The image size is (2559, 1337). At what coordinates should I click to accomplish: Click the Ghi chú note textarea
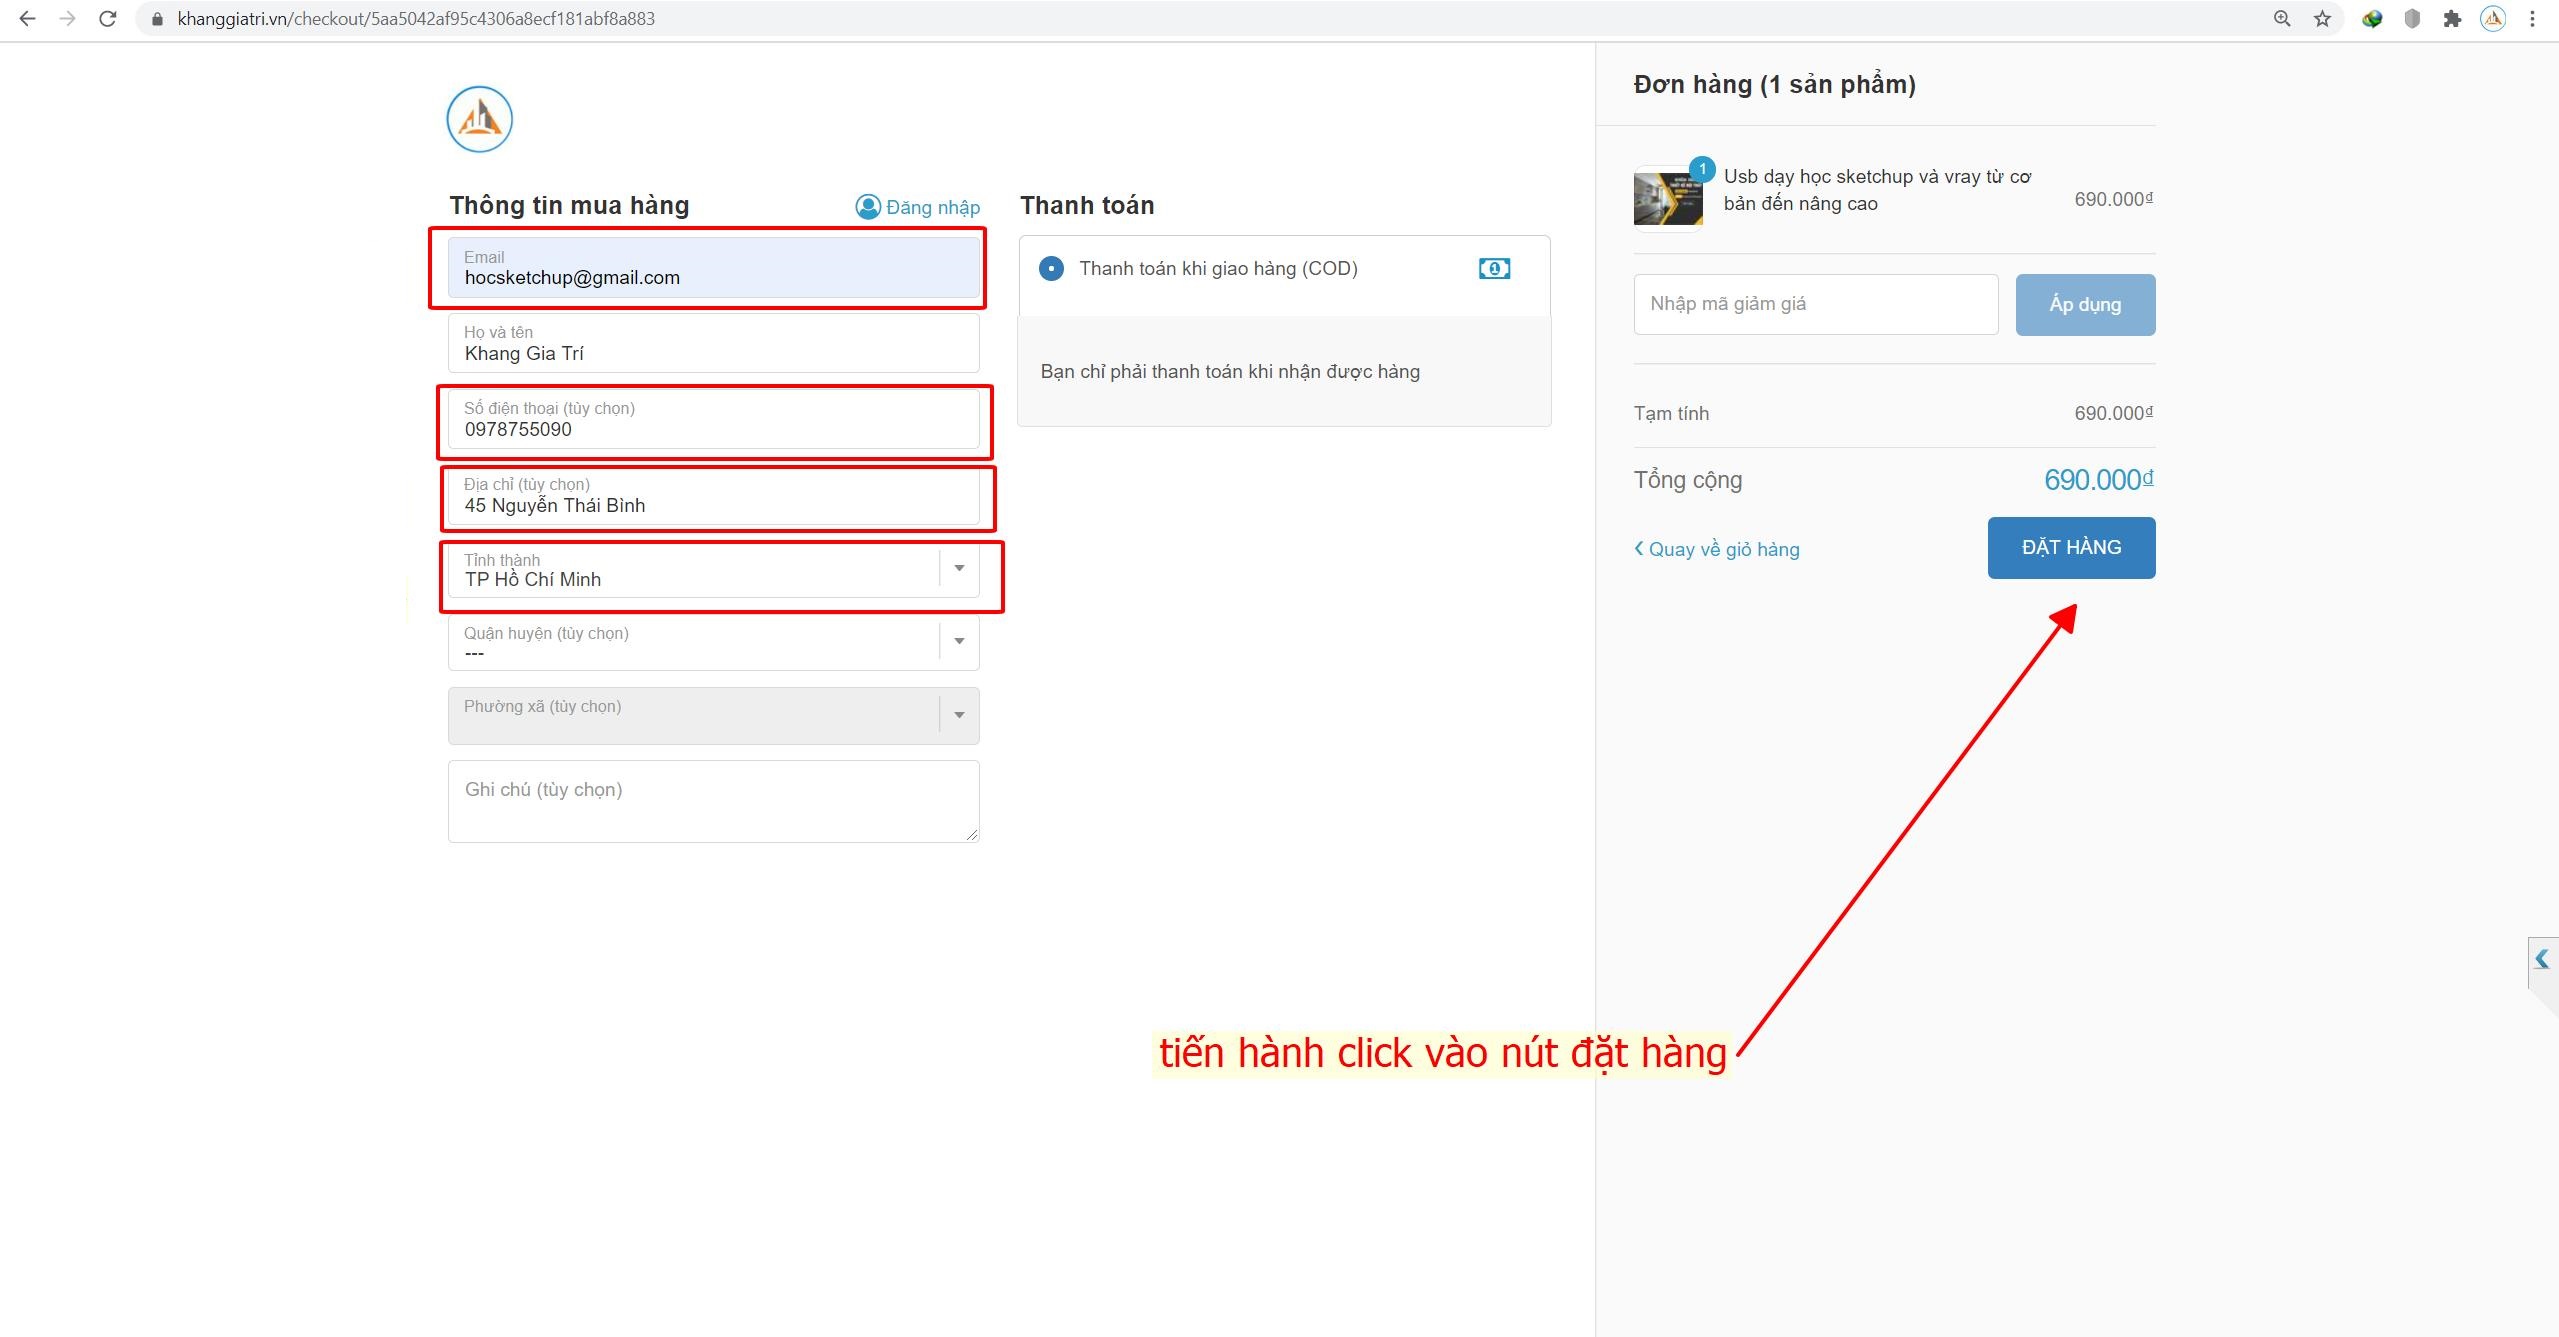tap(712, 801)
